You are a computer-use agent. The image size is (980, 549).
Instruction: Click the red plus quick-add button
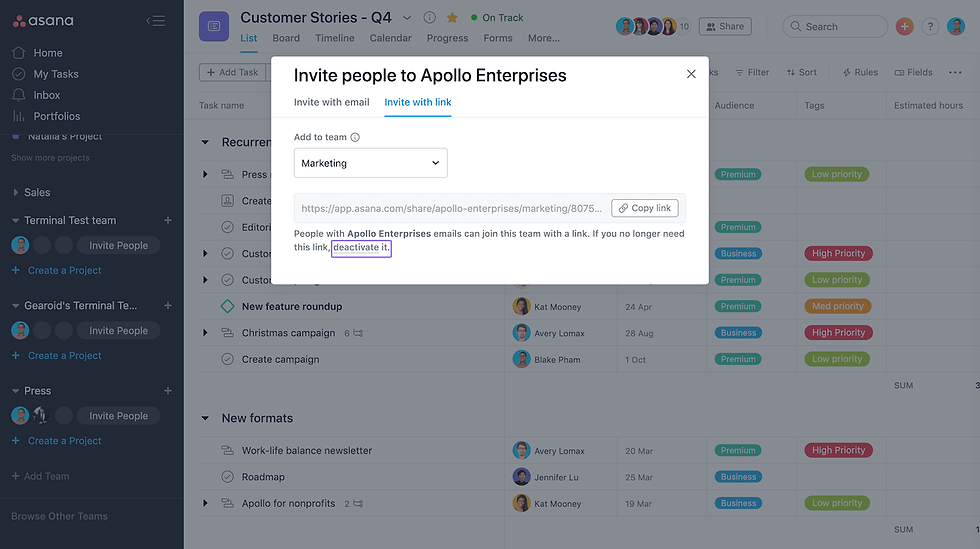click(x=904, y=26)
